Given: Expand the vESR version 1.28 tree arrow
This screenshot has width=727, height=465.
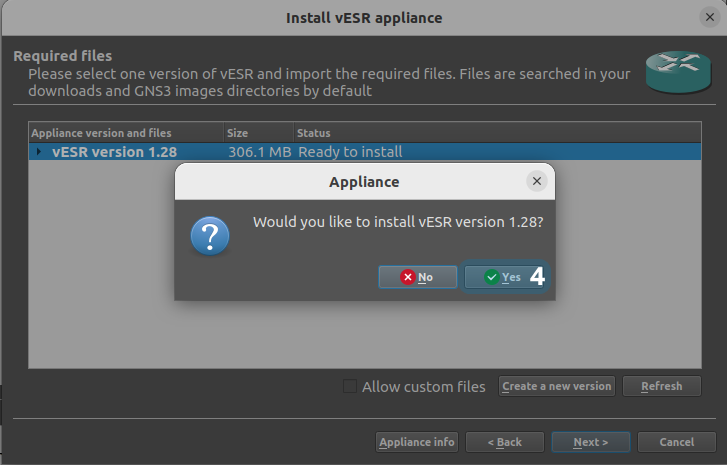Looking at the screenshot, I should (39, 152).
